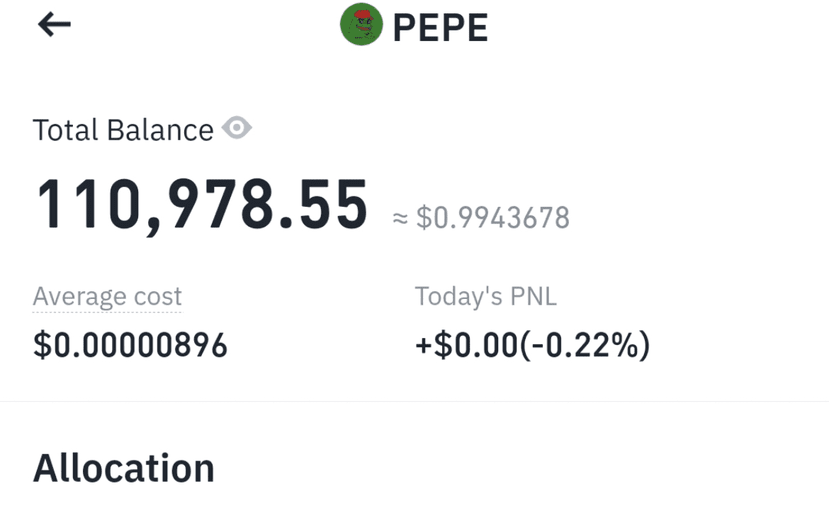
Task: Tap the (-0.22%) percentage change
Action: click(585, 345)
